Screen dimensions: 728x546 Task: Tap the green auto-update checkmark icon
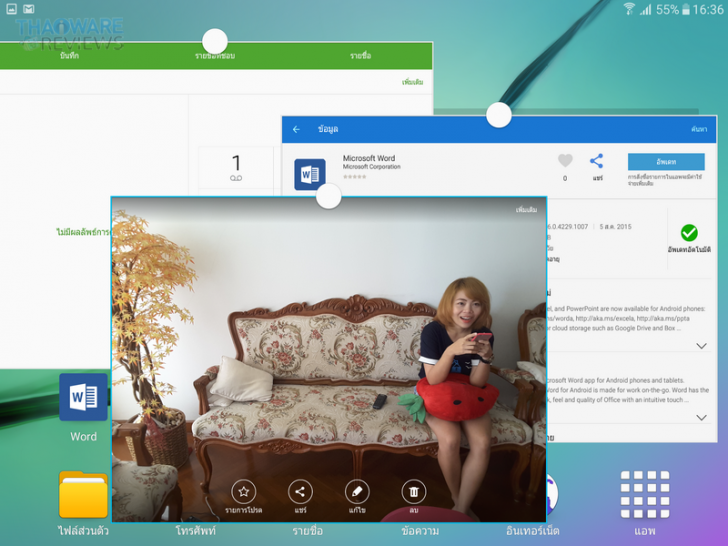[x=689, y=233]
